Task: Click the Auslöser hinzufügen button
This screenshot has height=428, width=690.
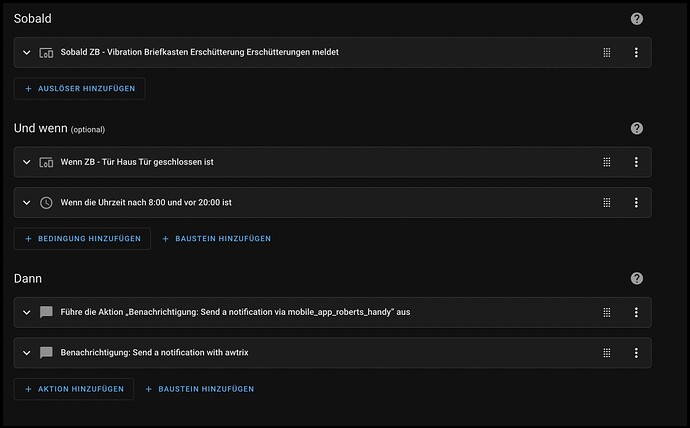Action: click(x=80, y=89)
